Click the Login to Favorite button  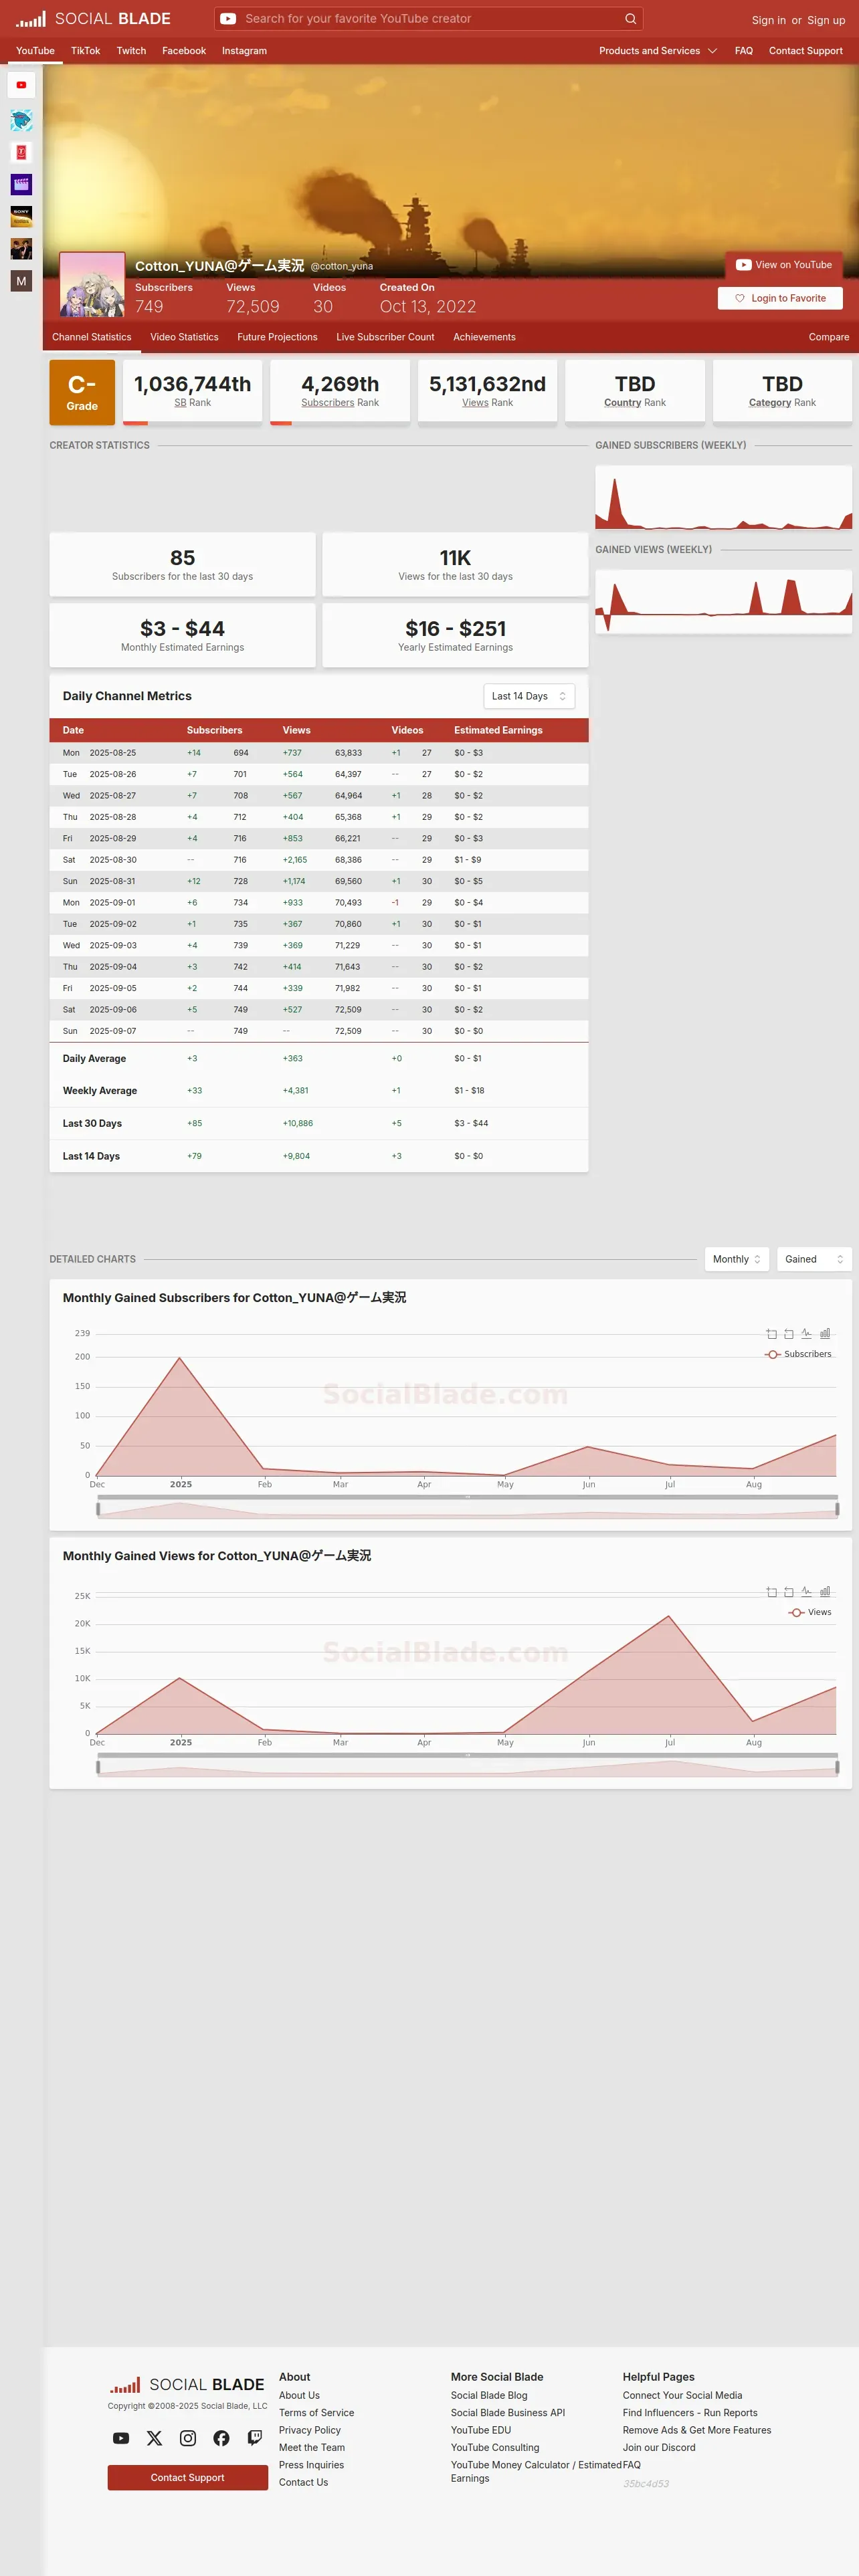[x=780, y=298]
